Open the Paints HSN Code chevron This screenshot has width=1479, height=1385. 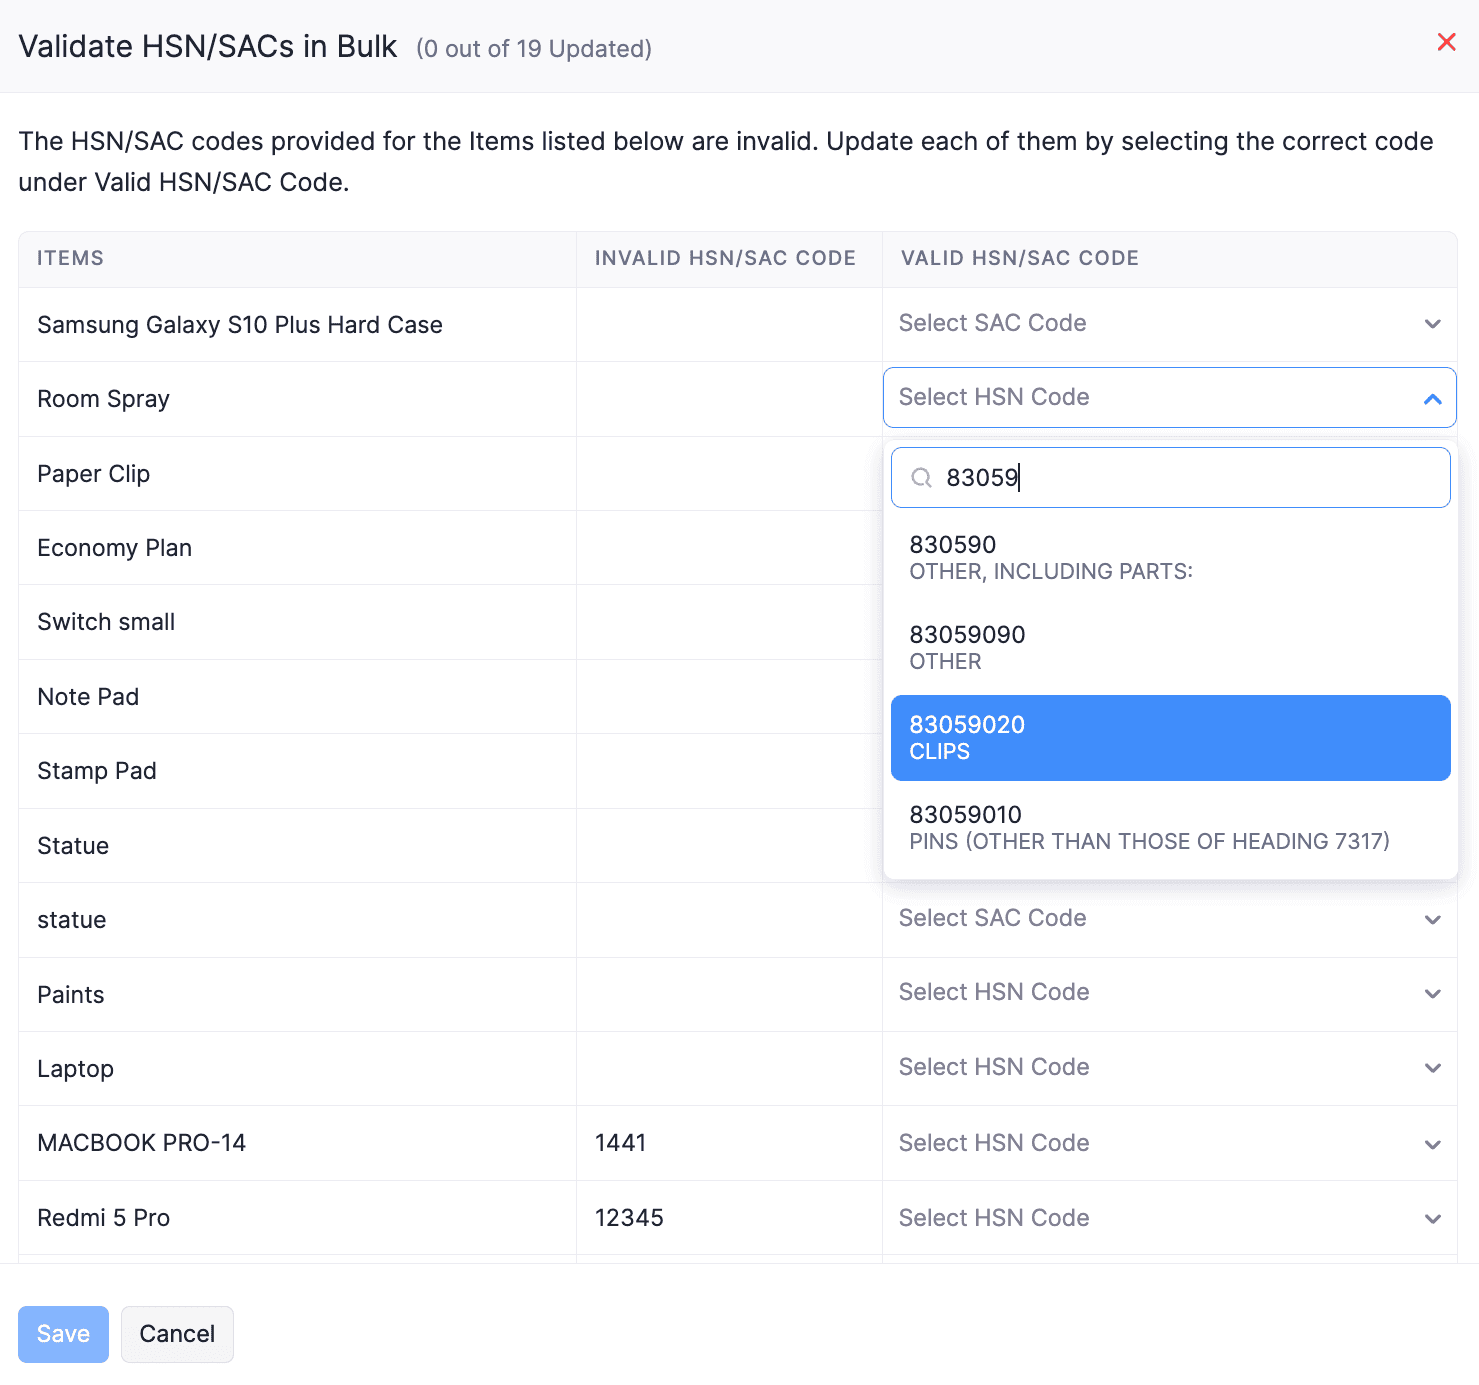[1432, 993]
